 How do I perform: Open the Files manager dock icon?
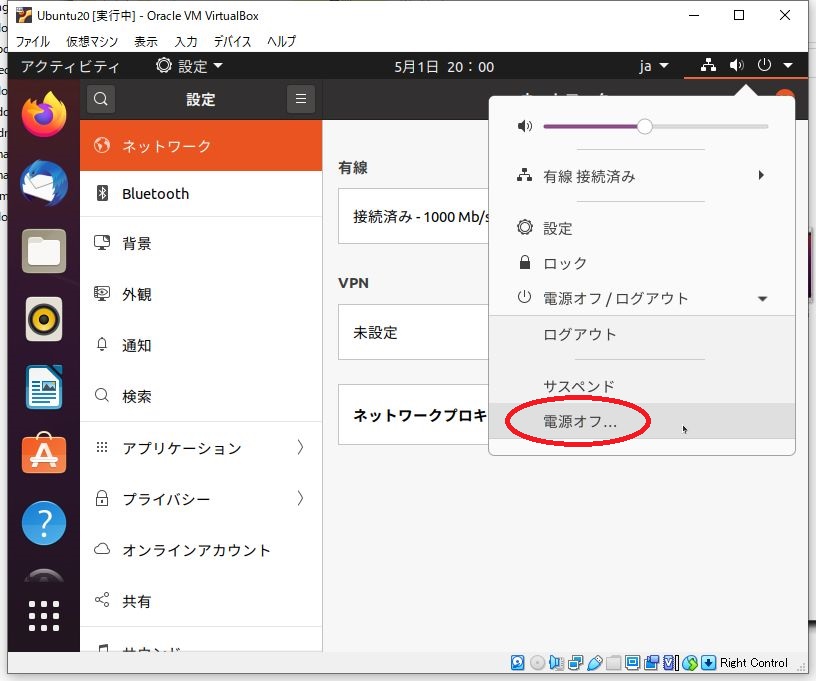44,251
